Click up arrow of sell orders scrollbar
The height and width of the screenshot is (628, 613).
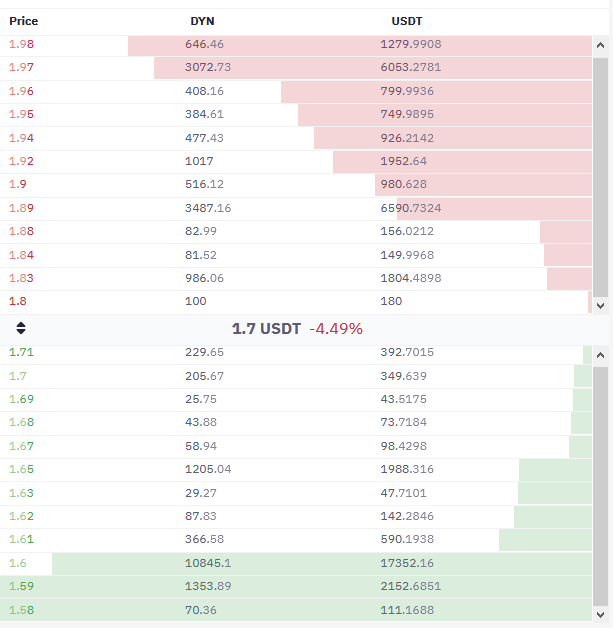pos(600,45)
